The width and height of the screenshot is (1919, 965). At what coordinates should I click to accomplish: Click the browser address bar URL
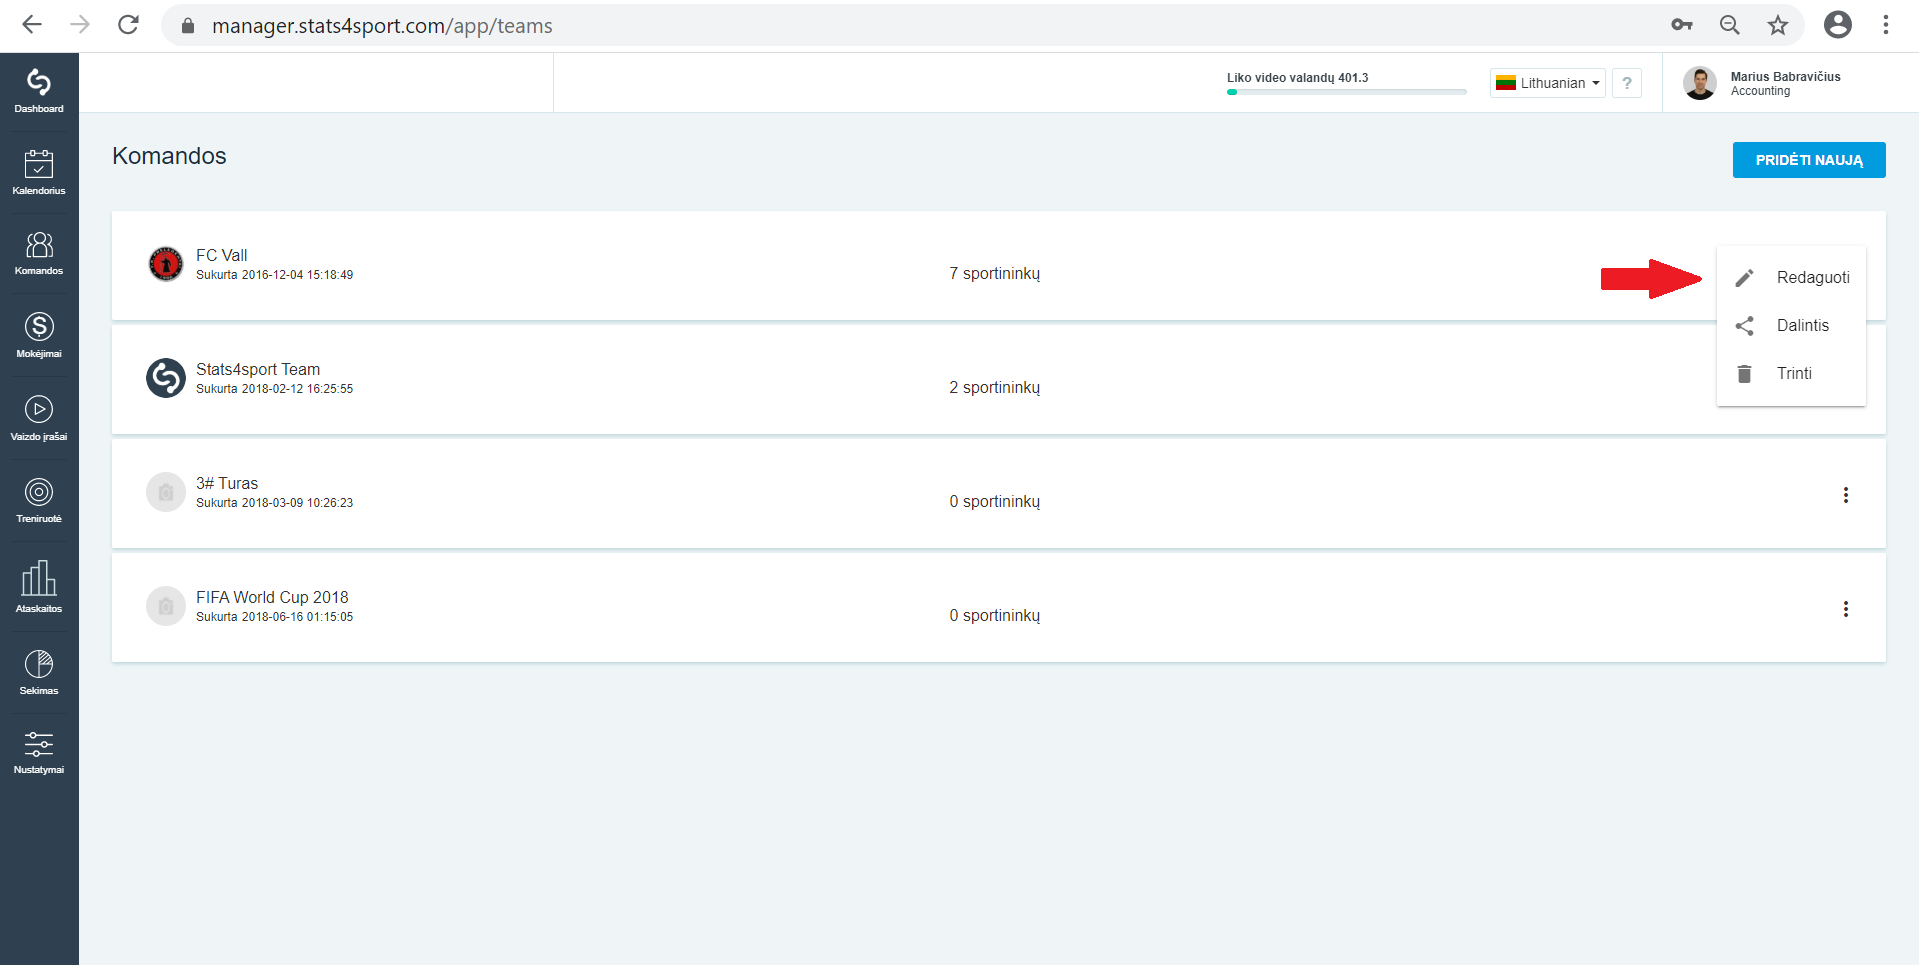pyautogui.click(x=382, y=26)
